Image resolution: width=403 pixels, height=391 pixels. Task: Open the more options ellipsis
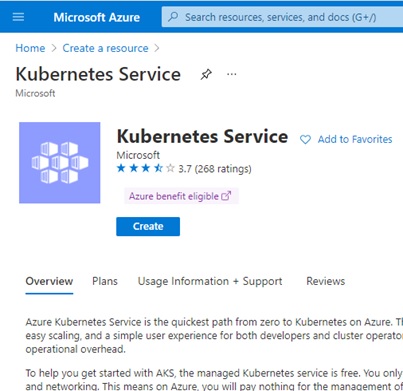(x=232, y=74)
